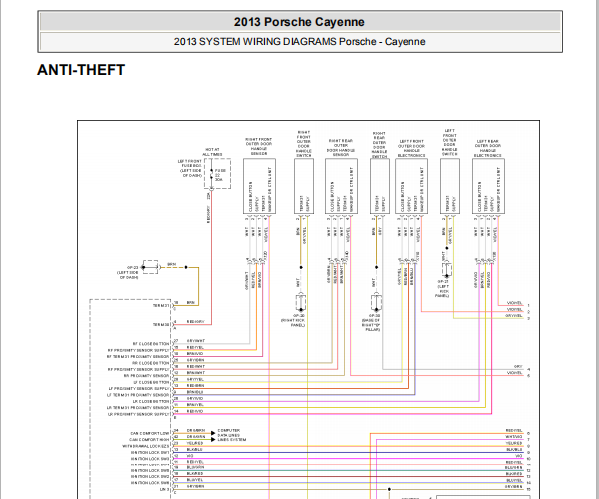Viewport: 599px width, 499px height.
Task: Select the 'BRN' wire label beside TERM 31
Action: tap(191, 303)
